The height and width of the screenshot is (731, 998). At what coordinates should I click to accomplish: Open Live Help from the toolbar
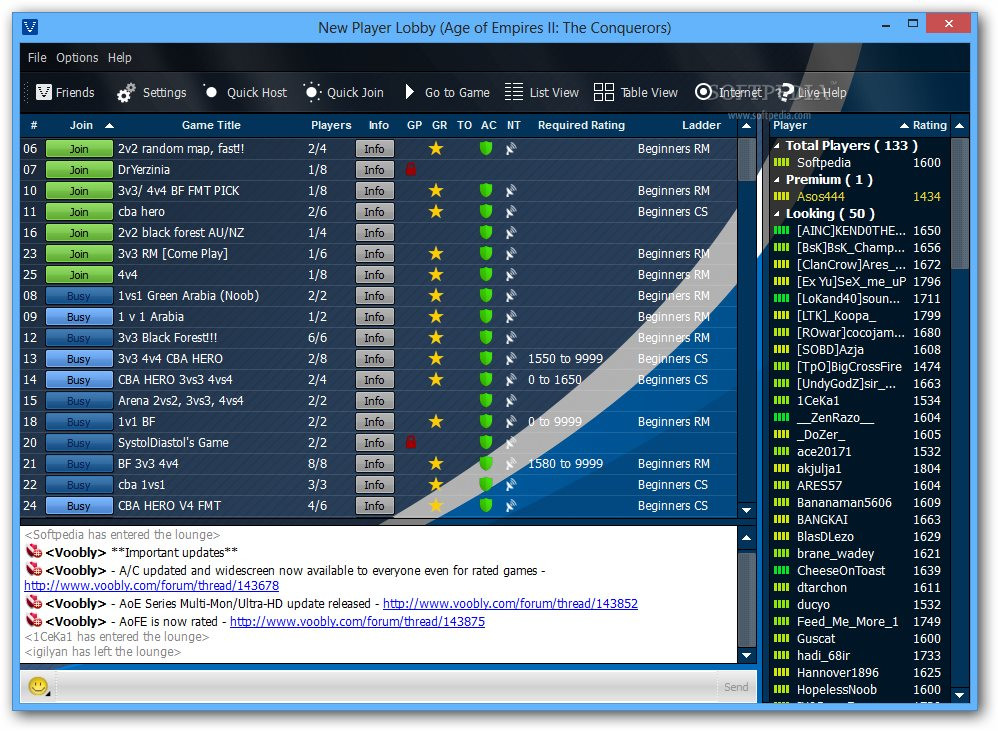pyautogui.click(x=813, y=92)
